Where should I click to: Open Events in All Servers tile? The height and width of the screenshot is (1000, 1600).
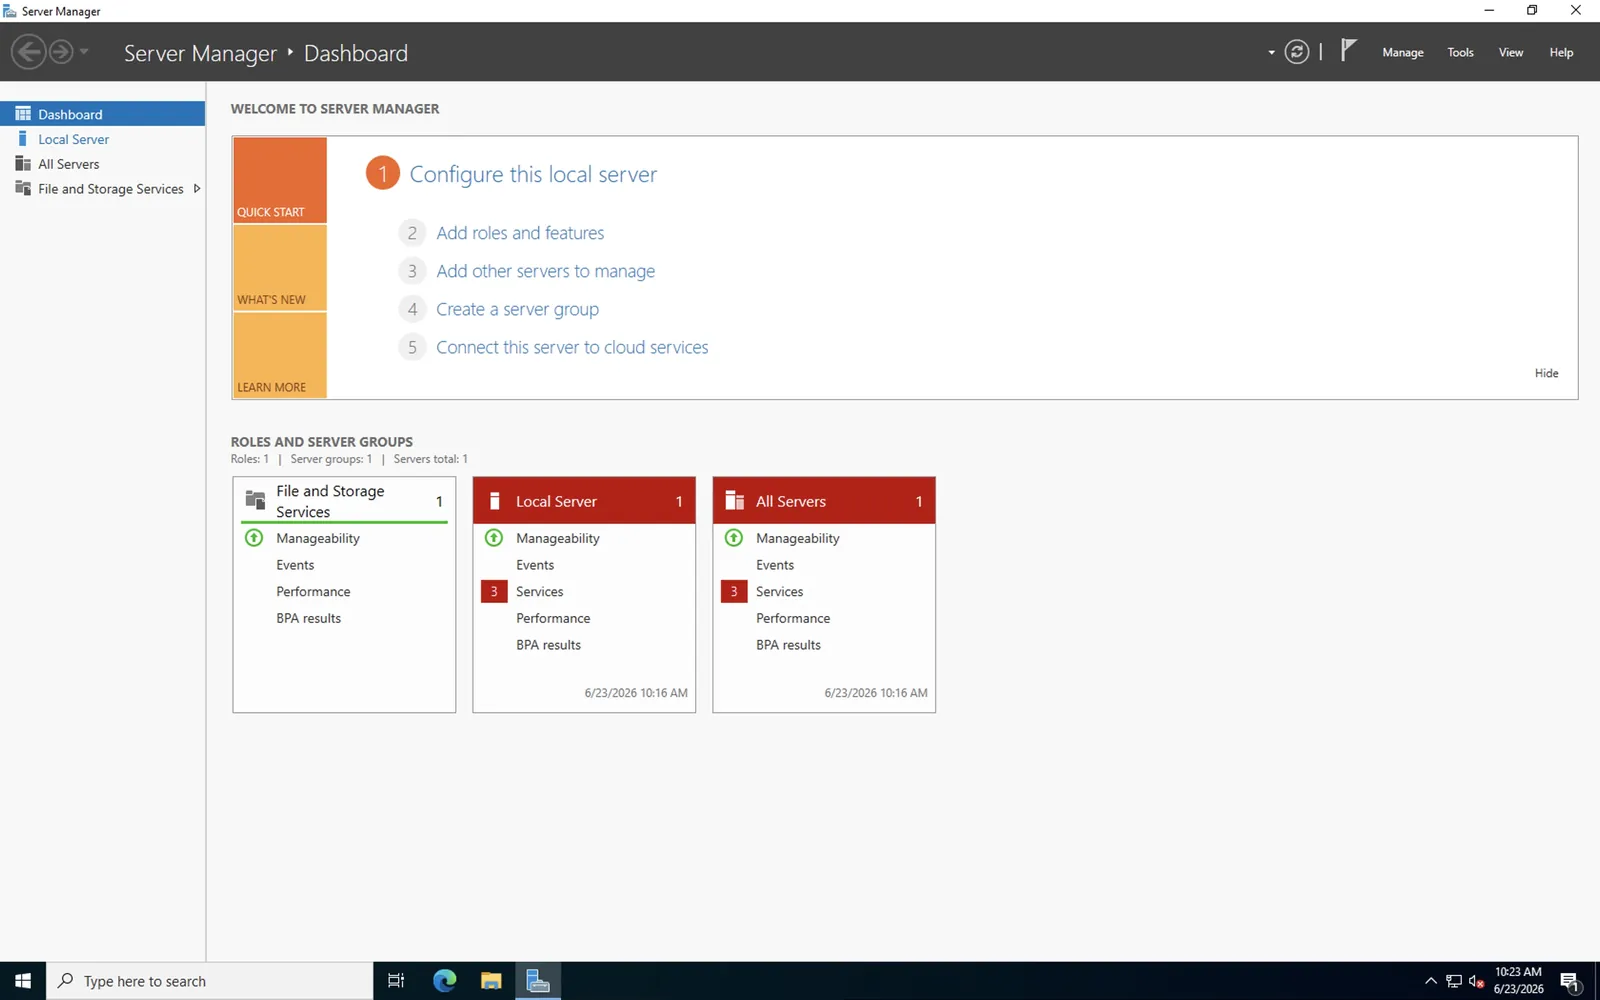click(x=775, y=565)
